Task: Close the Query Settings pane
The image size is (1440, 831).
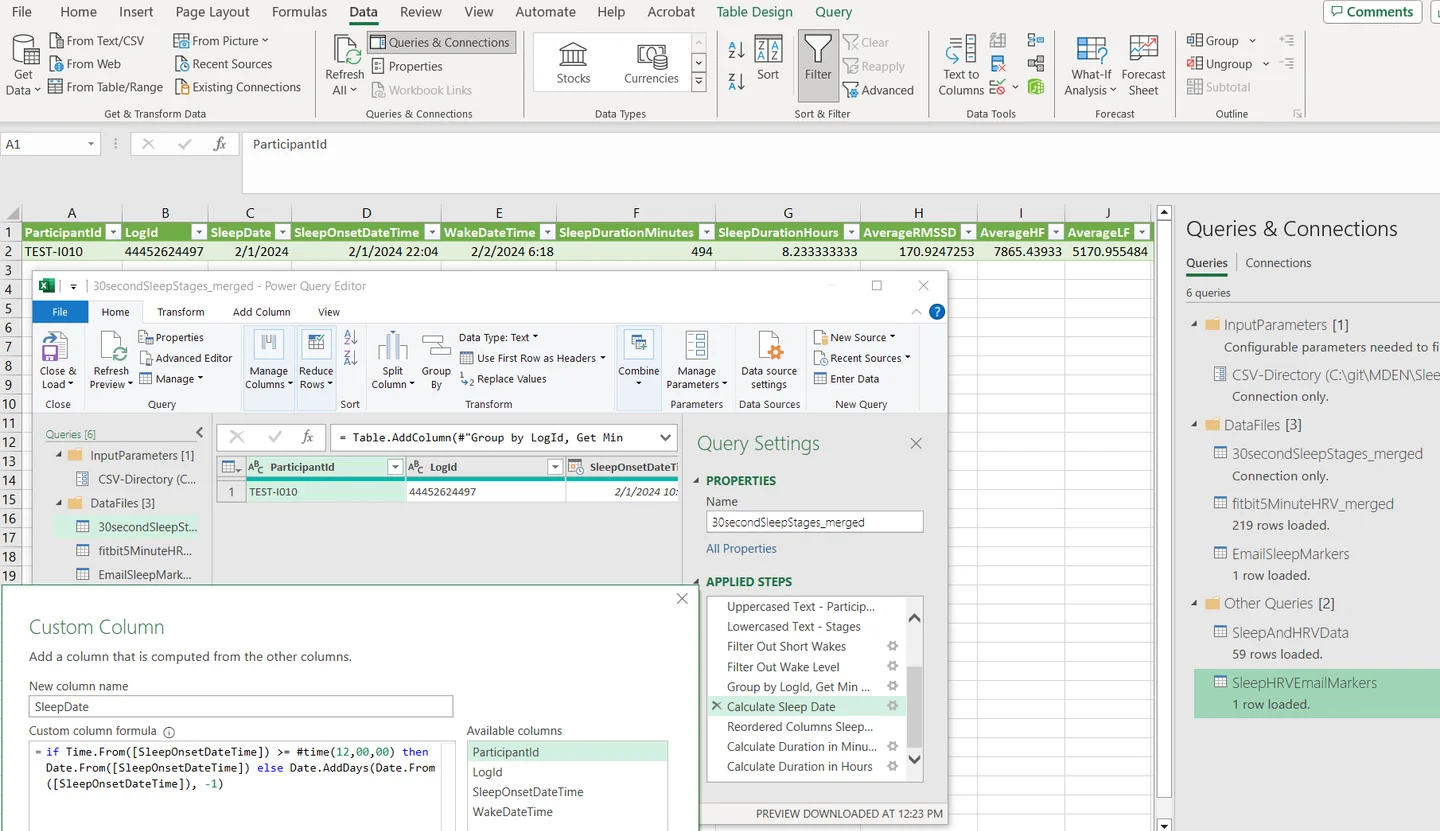Action: click(x=916, y=444)
